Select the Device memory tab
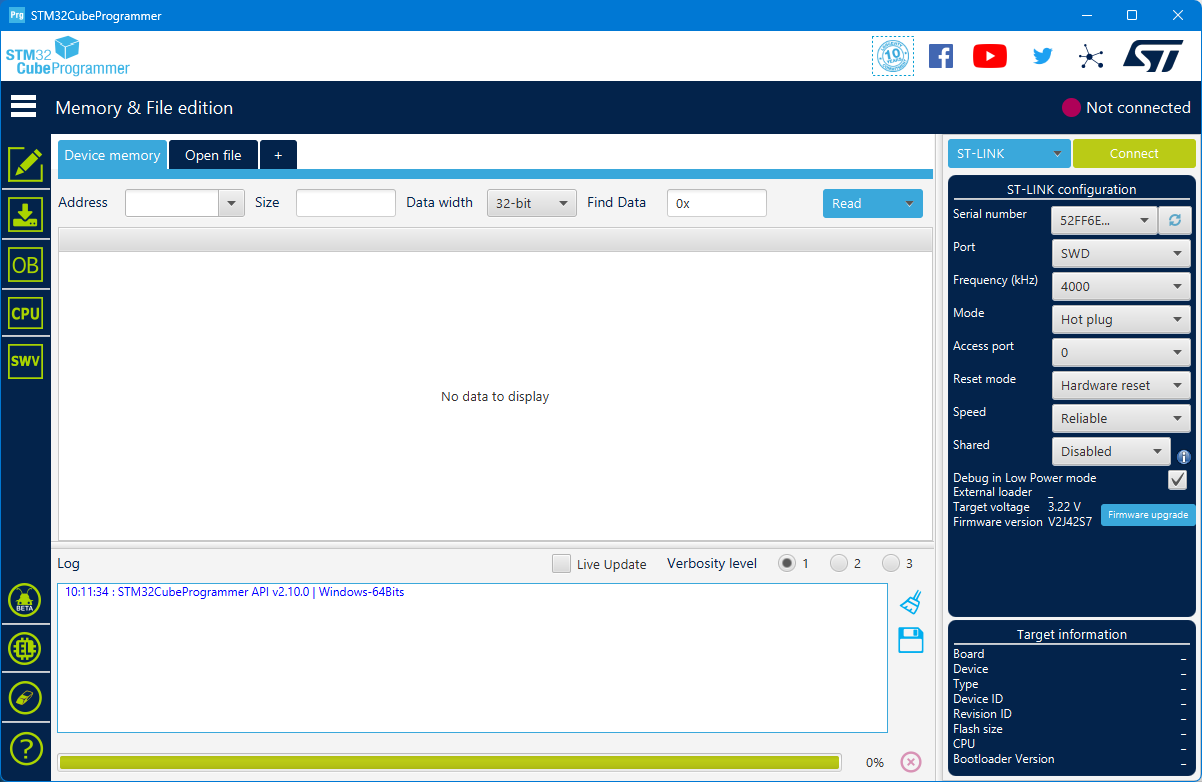The height and width of the screenshot is (782, 1202). pyautogui.click(x=111, y=155)
